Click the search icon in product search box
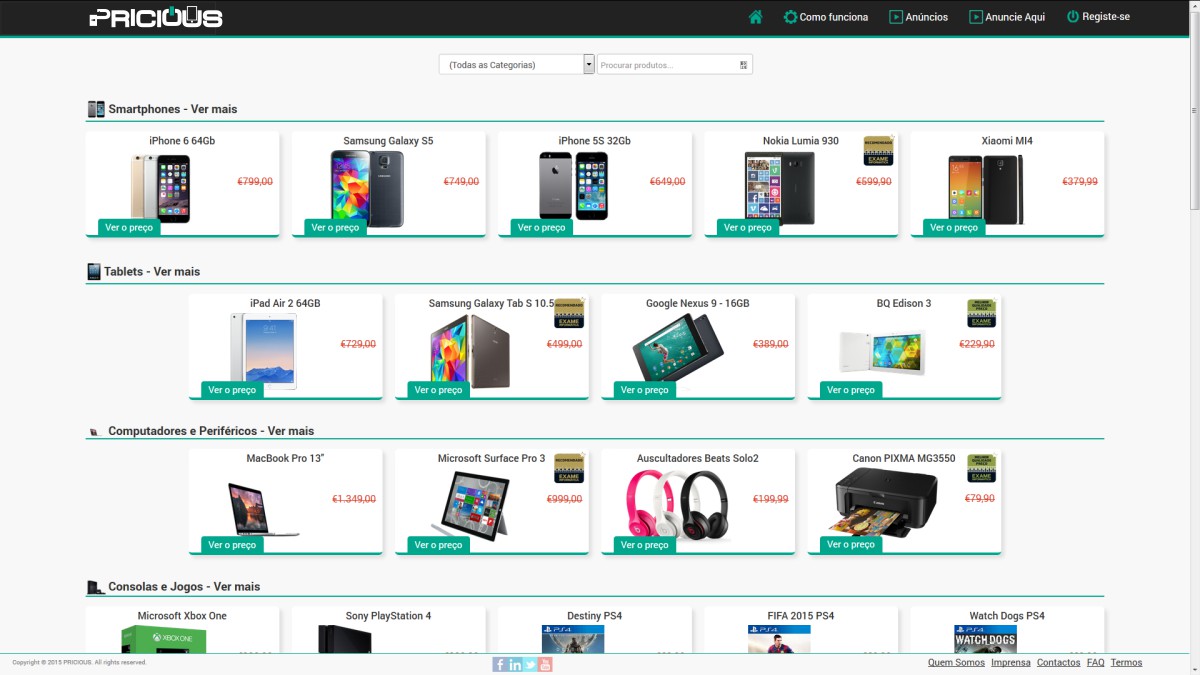The height and width of the screenshot is (675, 1200). click(x=743, y=65)
